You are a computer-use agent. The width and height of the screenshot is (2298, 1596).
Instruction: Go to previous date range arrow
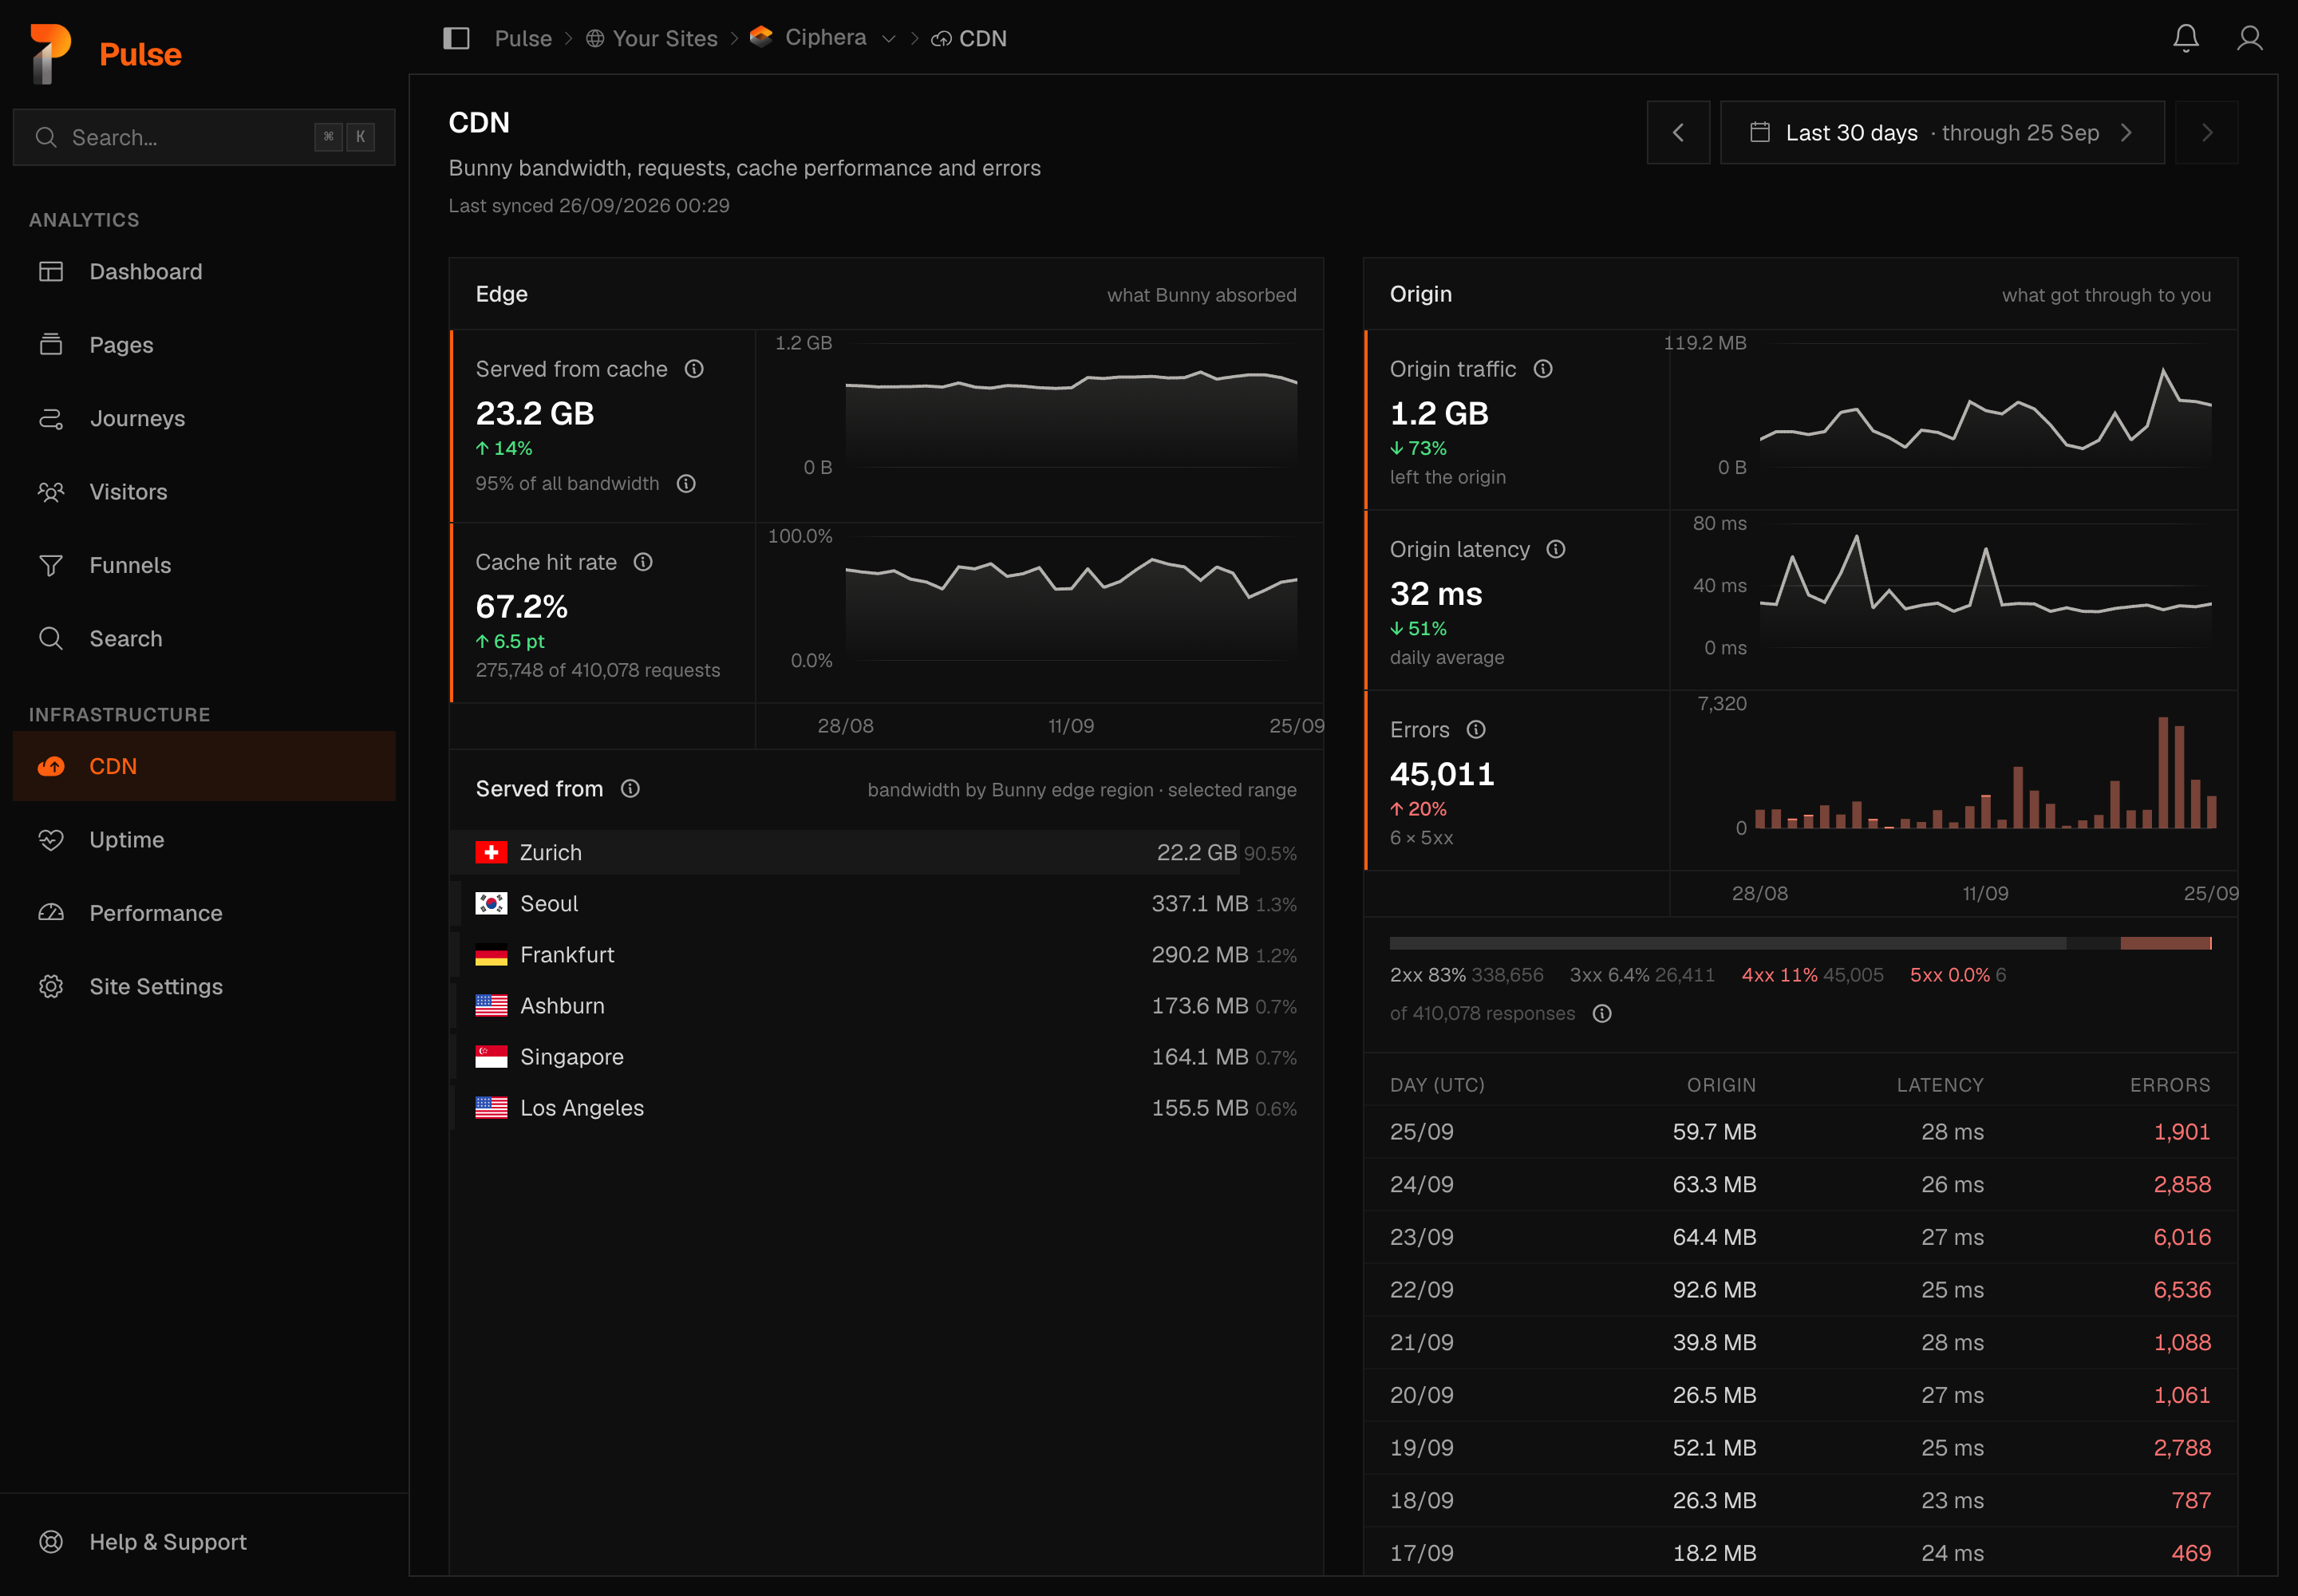[x=1678, y=132]
